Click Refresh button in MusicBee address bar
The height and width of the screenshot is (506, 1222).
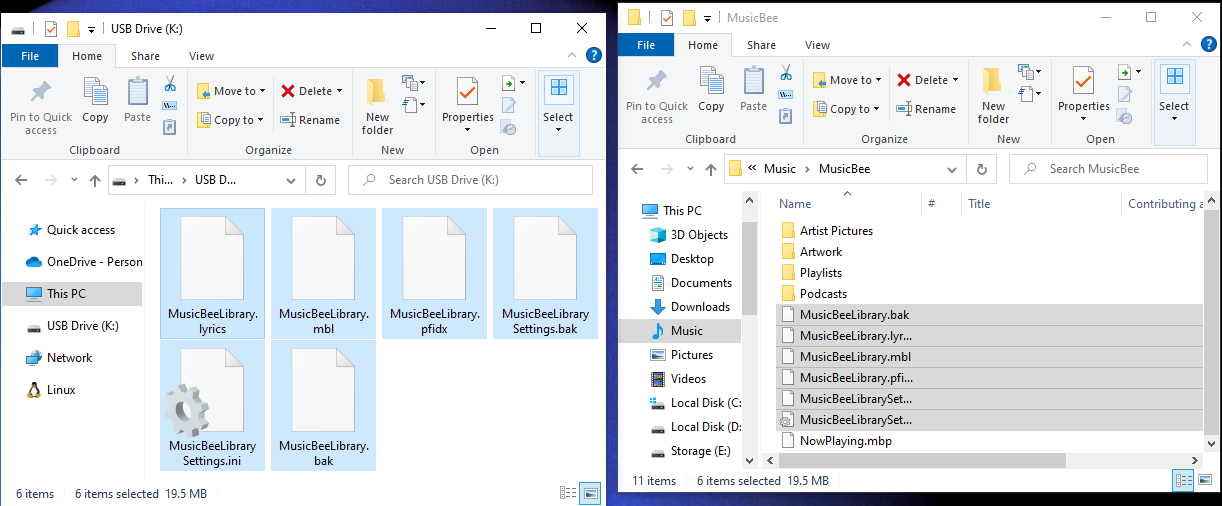[982, 169]
